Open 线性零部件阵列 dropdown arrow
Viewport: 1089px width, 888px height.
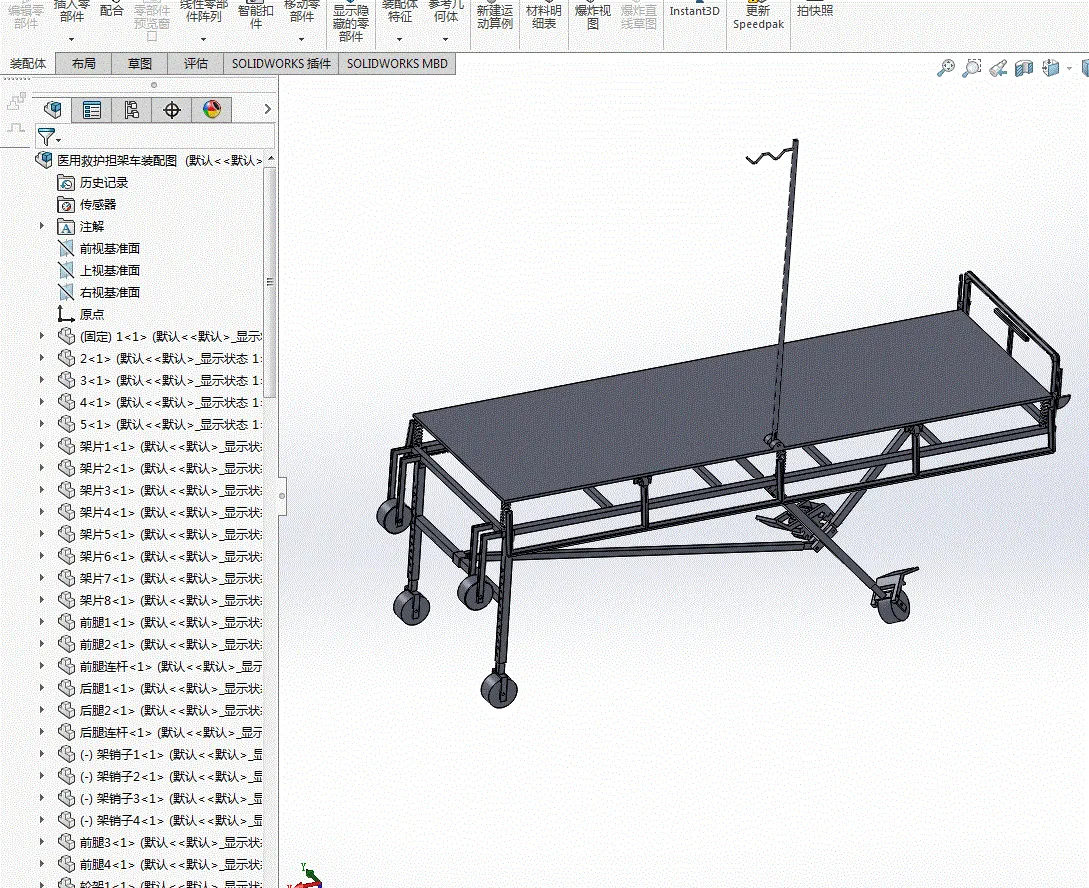tap(203, 40)
